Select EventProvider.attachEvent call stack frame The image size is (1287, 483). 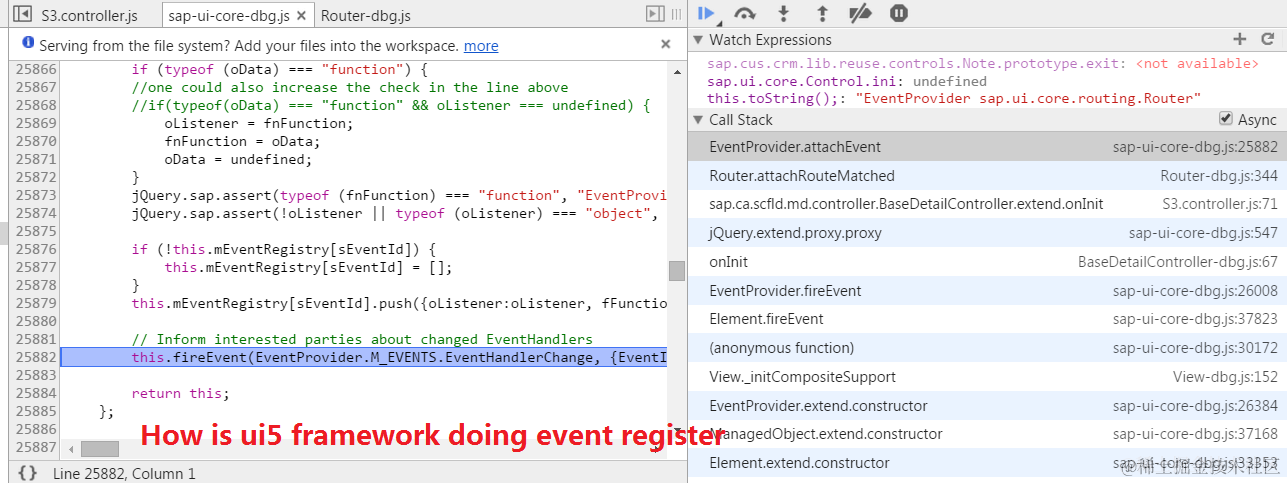pos(987,147)
